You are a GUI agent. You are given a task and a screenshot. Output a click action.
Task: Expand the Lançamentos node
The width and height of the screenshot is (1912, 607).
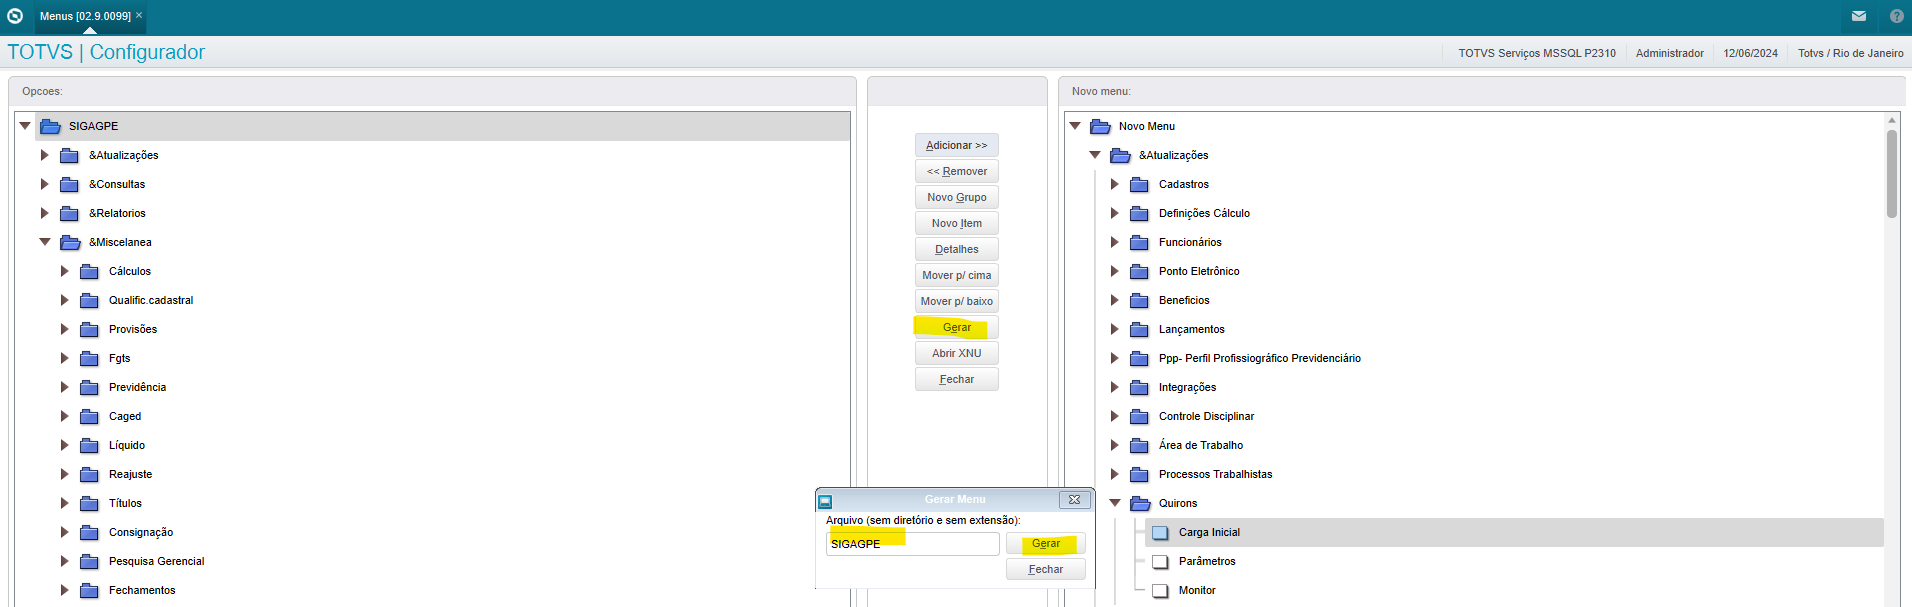(1114, 329)
